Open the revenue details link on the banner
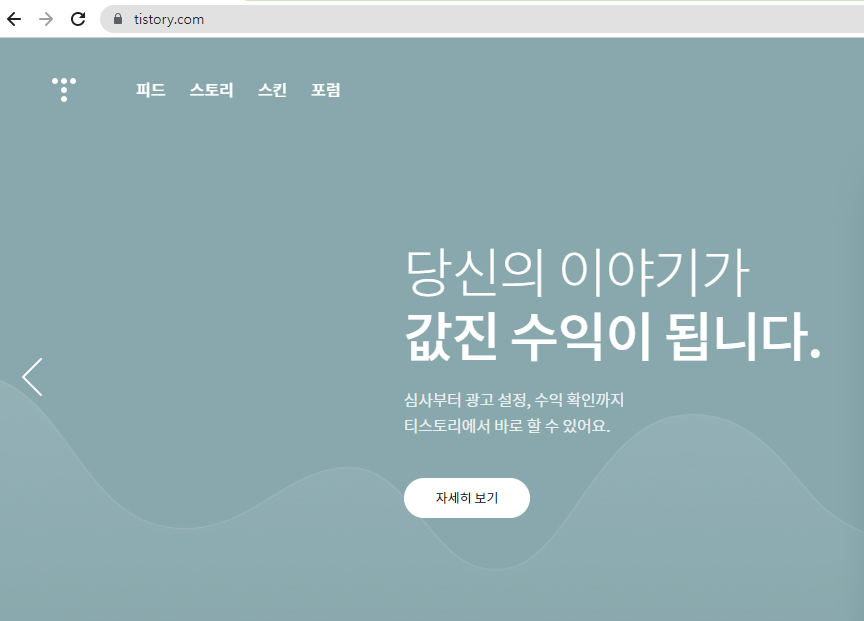864x621 pixels. click(x=466, y=497)
